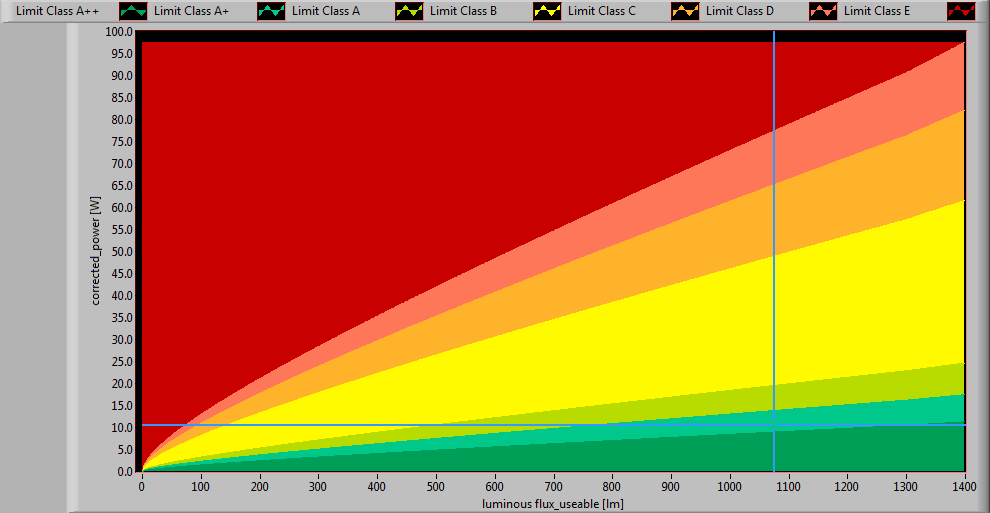The height and width of the screenshot is (513, 990).
Task: Click the large dark red plot region
Action: point(400,150)
